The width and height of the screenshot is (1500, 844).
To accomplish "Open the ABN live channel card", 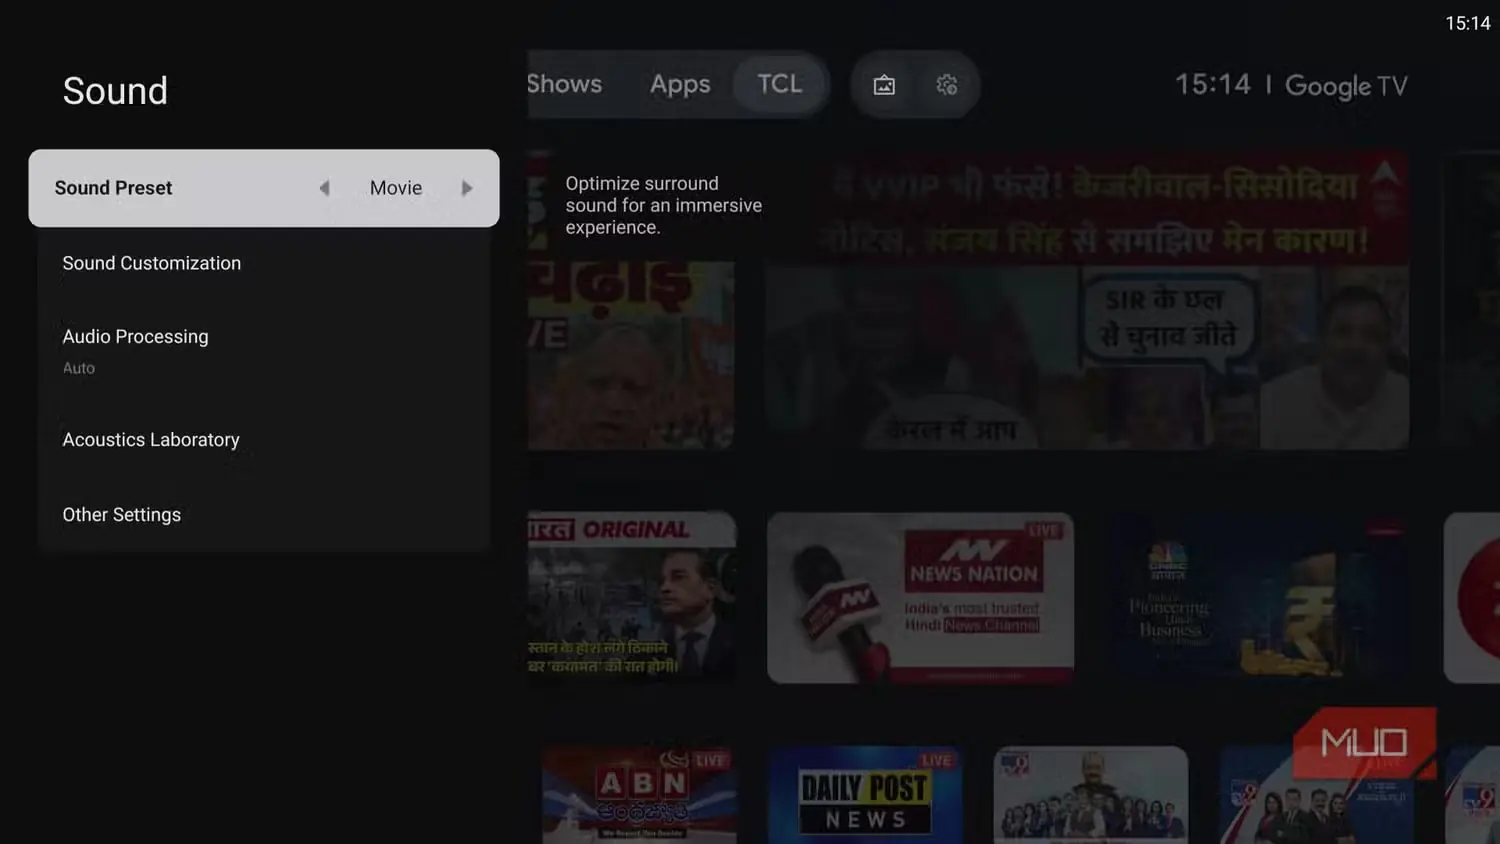I will click(x=640, y=795).
